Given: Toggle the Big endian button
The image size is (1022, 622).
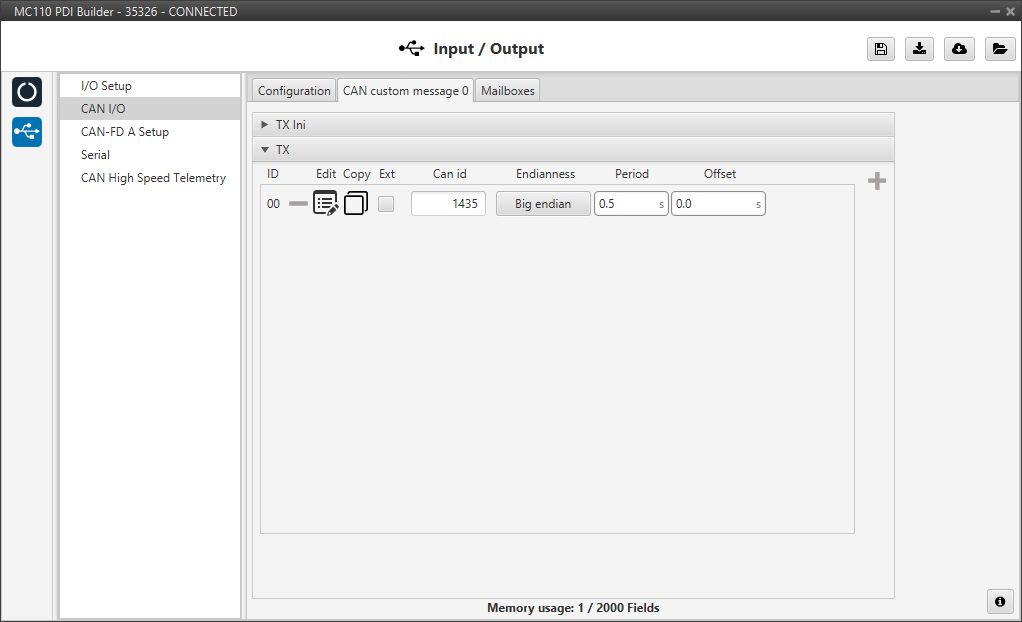Looking at the screenshot, I should click(543, 204).
